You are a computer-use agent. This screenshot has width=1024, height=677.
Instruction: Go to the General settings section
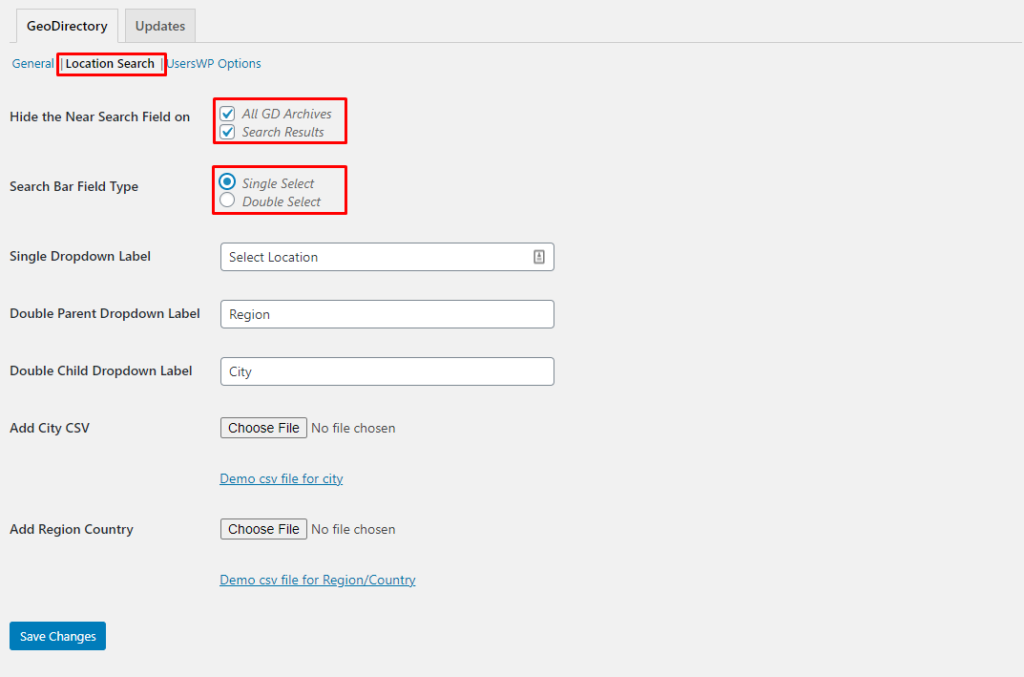[32, 63]
